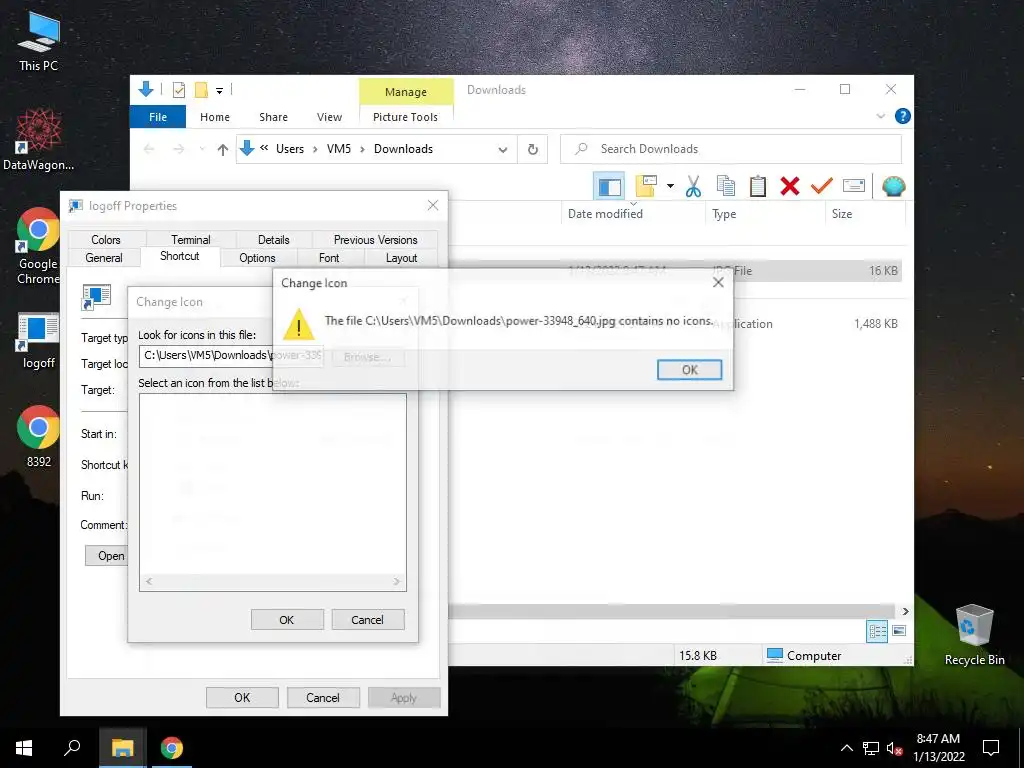Open the DataWagon desktop shortcut

coord(39,139)
